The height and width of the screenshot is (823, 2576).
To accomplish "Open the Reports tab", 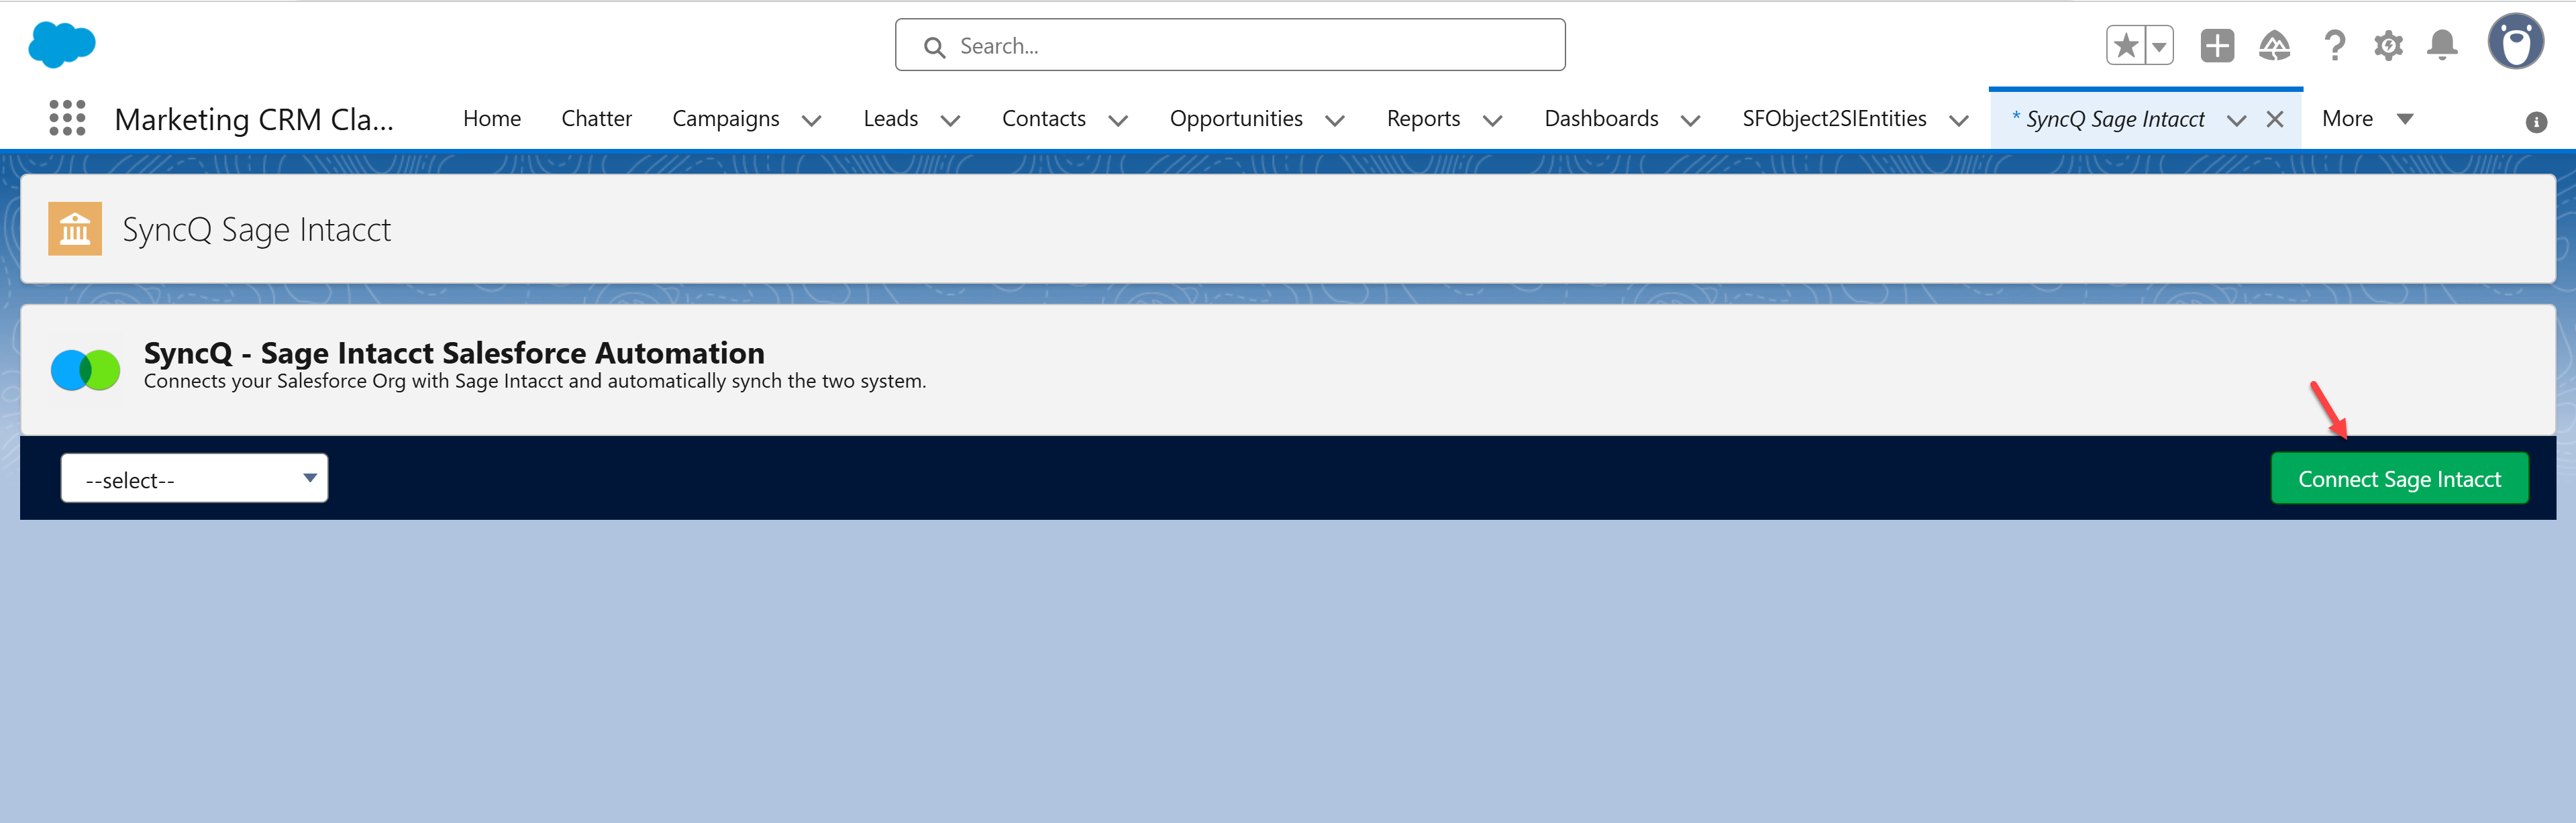I will coord(1423,119).
